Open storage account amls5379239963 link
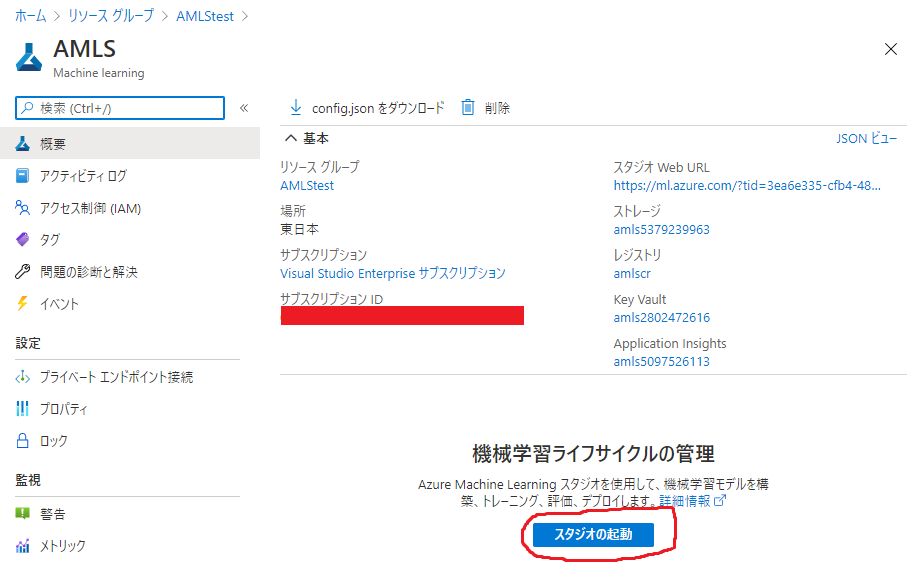The width and height of the screenshot is (921, 565). click(x=661, y=230)
